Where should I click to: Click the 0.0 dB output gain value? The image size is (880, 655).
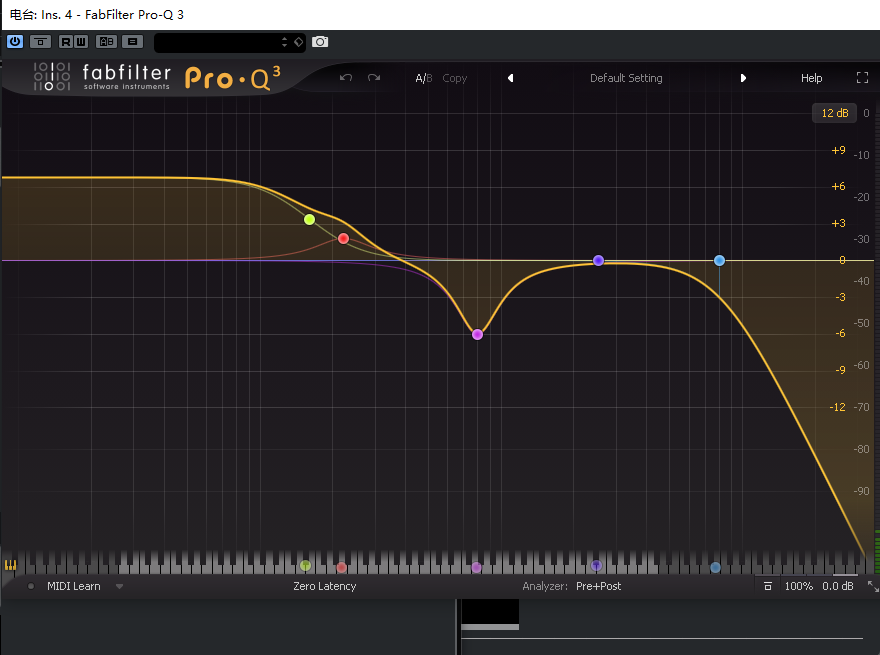838,586
